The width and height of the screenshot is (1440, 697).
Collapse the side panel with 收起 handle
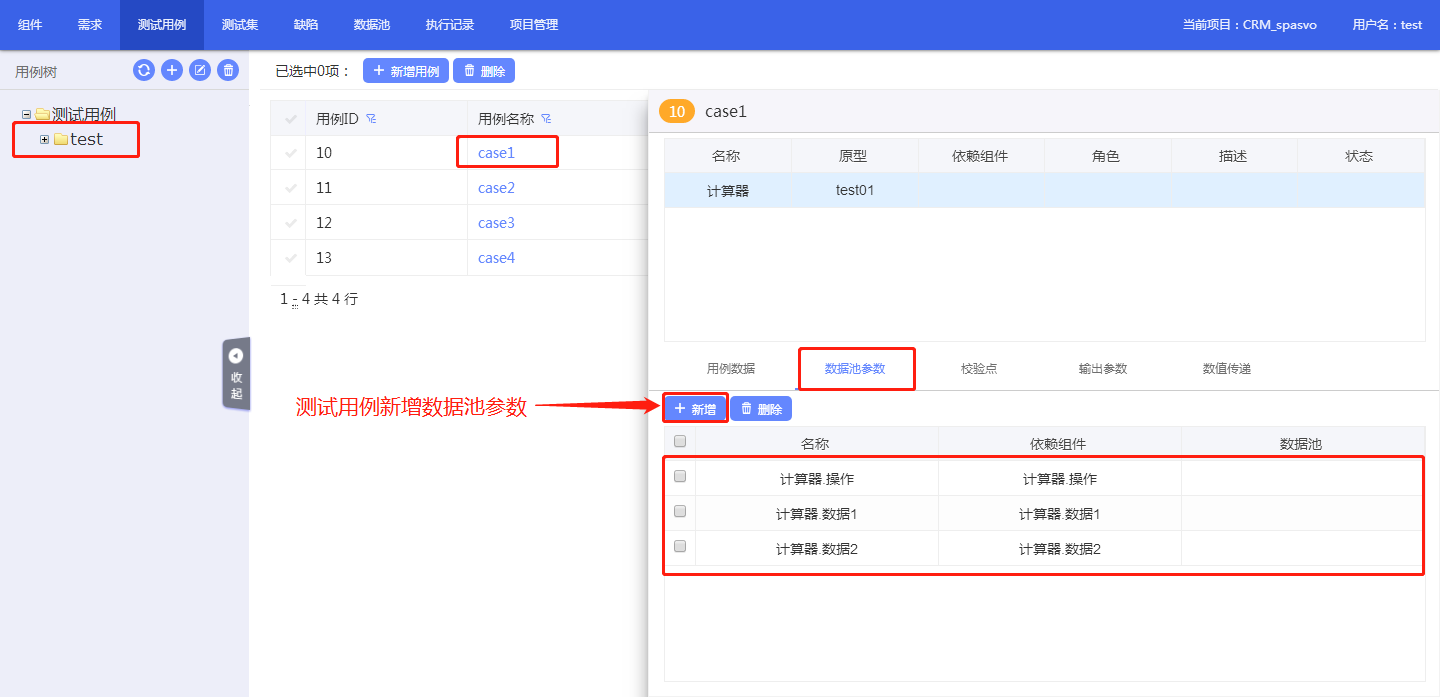236,373
